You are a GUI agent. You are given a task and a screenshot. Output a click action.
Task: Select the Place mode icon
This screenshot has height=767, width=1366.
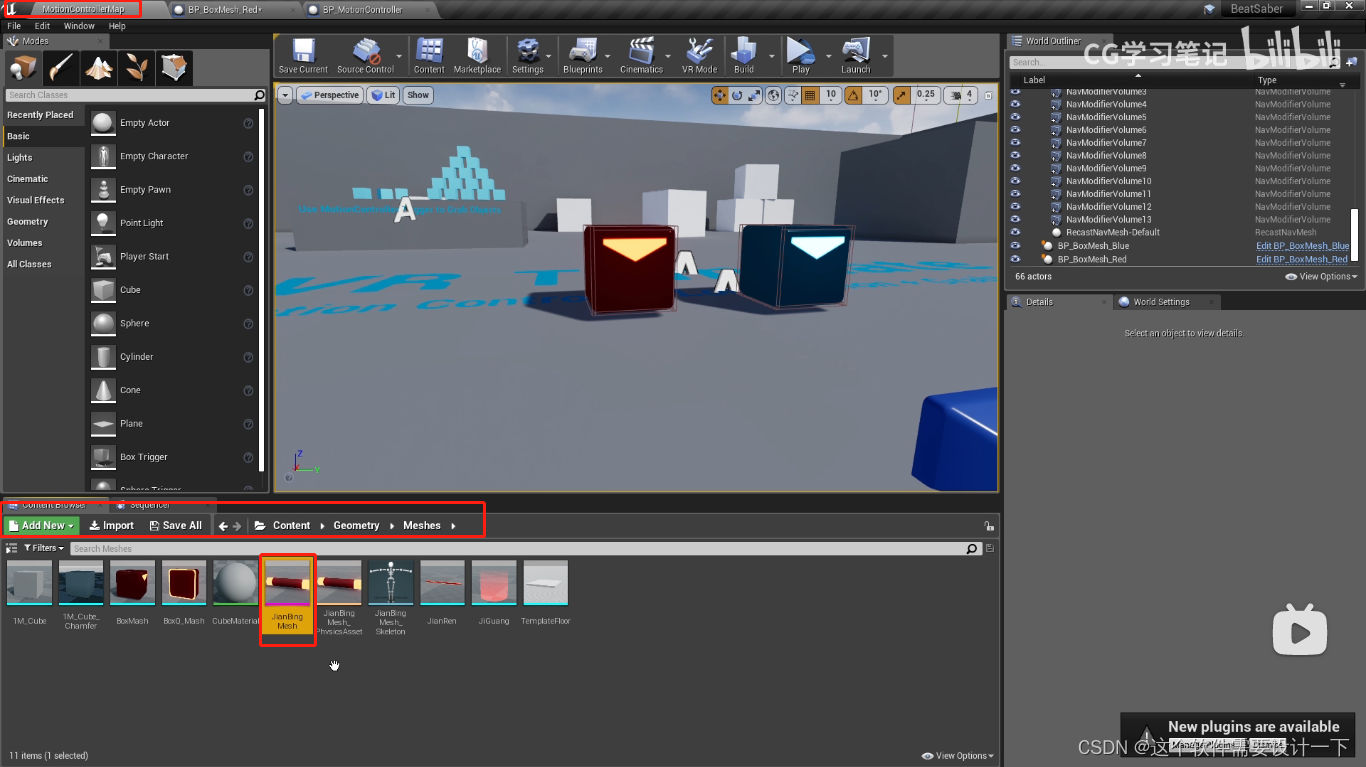pos(24,68)
